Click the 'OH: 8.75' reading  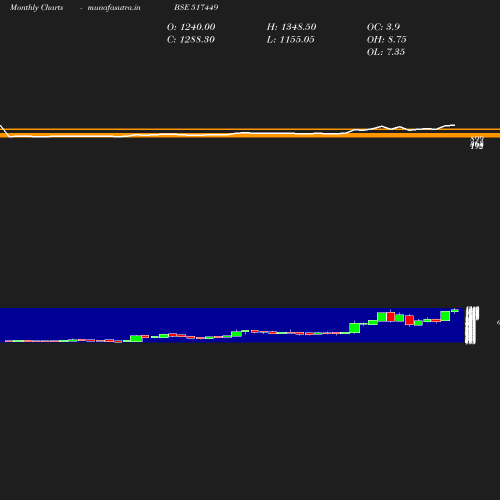[387, 40]
